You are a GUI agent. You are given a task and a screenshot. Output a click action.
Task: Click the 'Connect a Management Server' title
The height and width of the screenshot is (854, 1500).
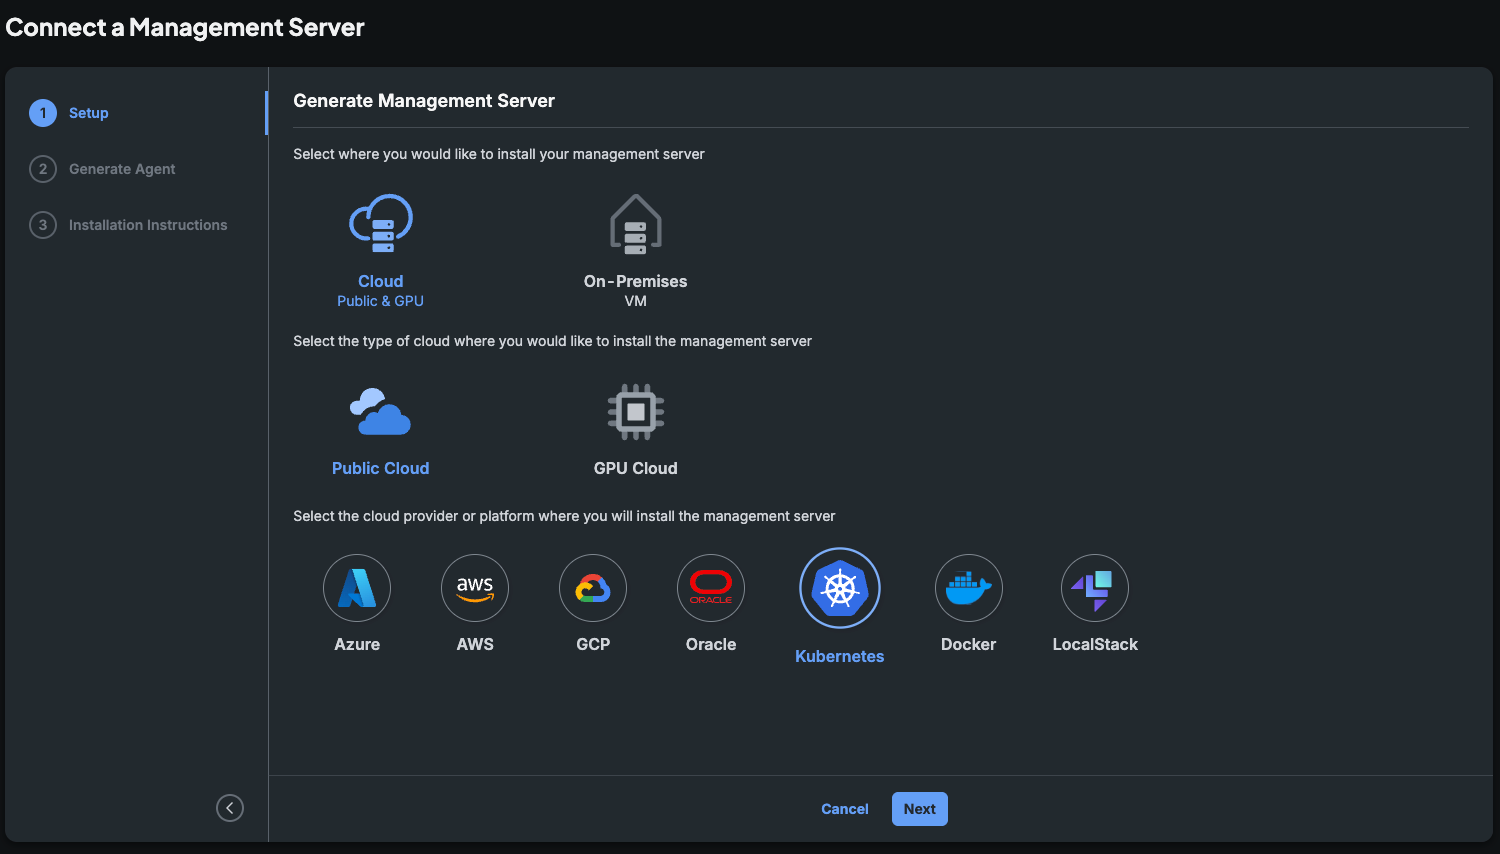(x=185, y=27)
